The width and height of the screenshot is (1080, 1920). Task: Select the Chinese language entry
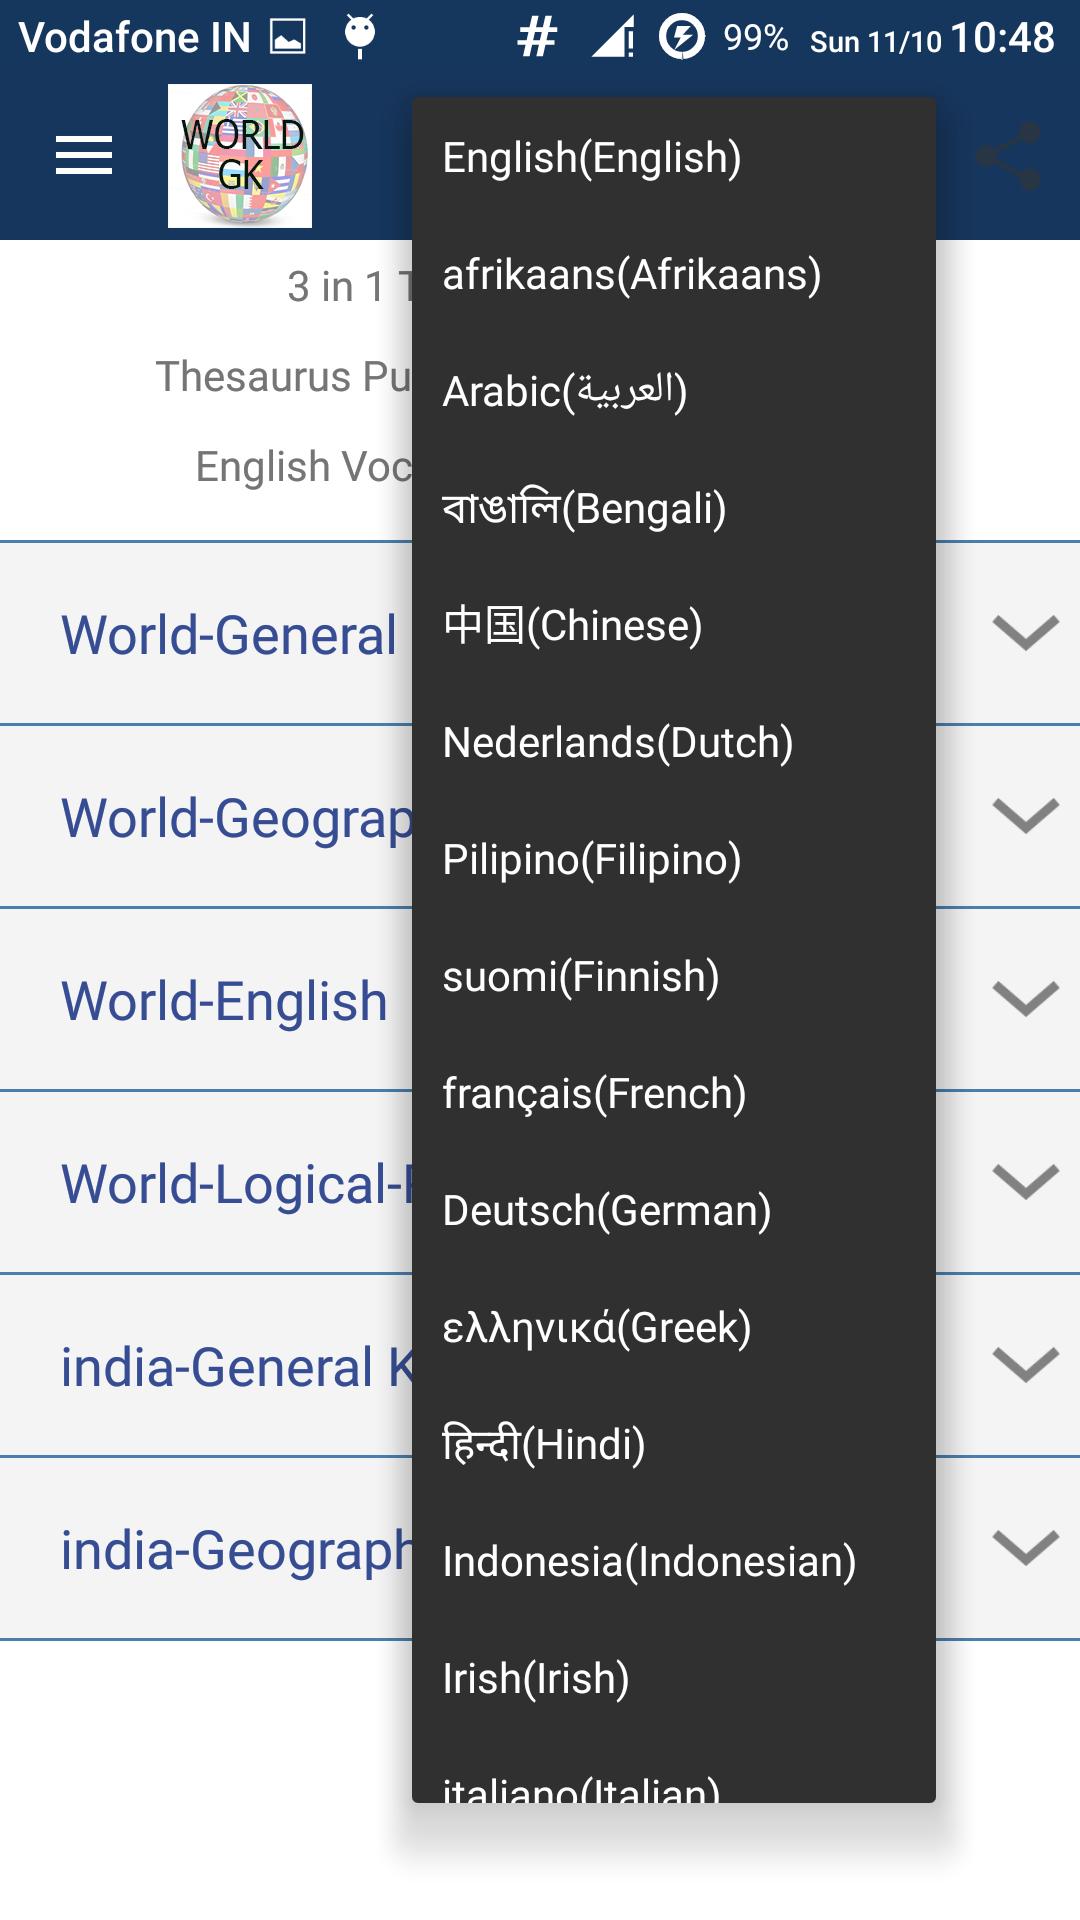pyautogui.click(x=674, y=625)
